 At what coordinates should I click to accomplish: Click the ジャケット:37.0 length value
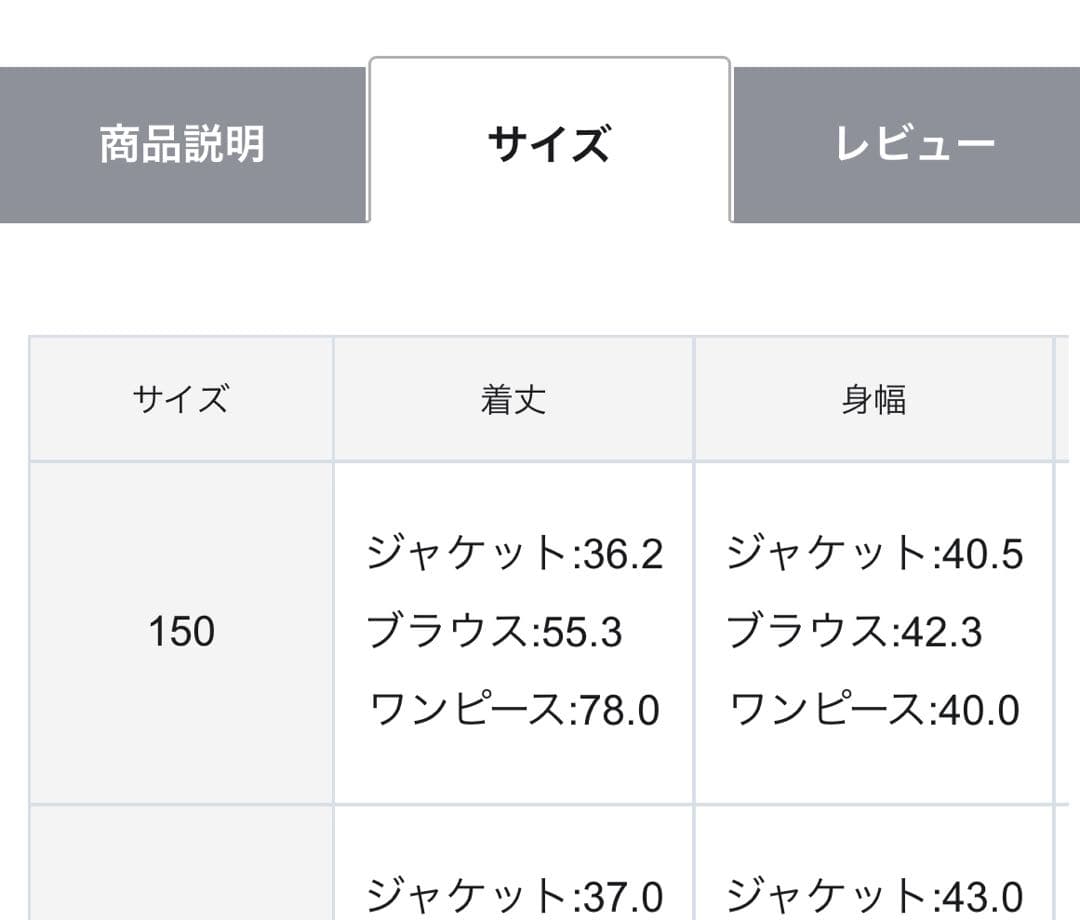[514, 895]
